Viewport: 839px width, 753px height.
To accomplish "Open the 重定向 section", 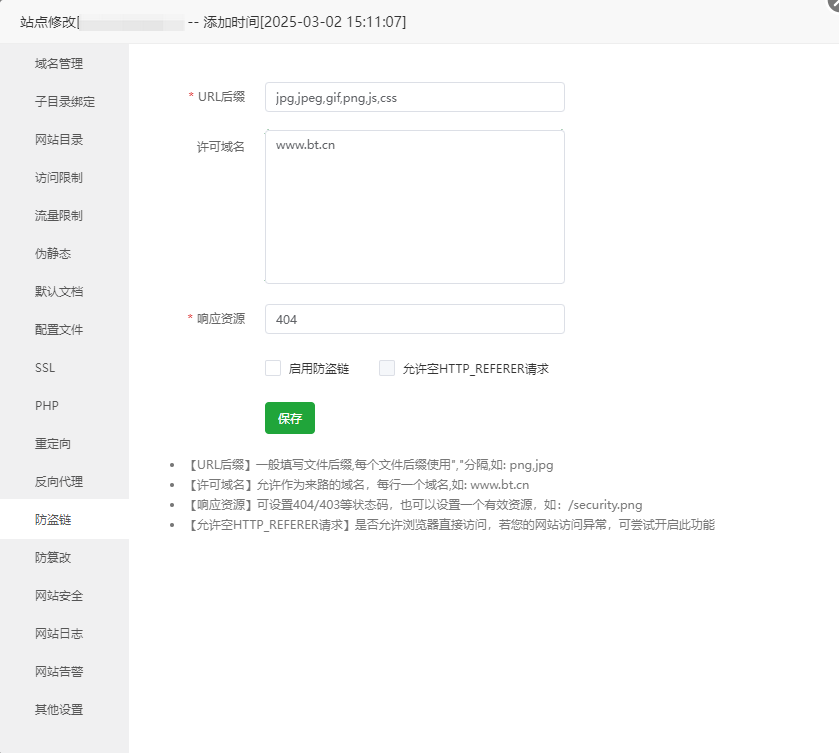I will pyautogui.click(x=65, y=443).
